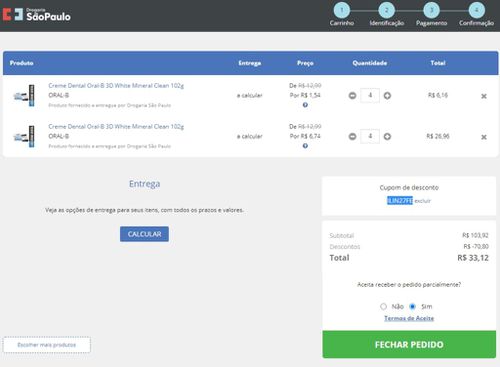Click second row total R$ 26,96
Screen dimensions: 500x367
tap(438, 136)
